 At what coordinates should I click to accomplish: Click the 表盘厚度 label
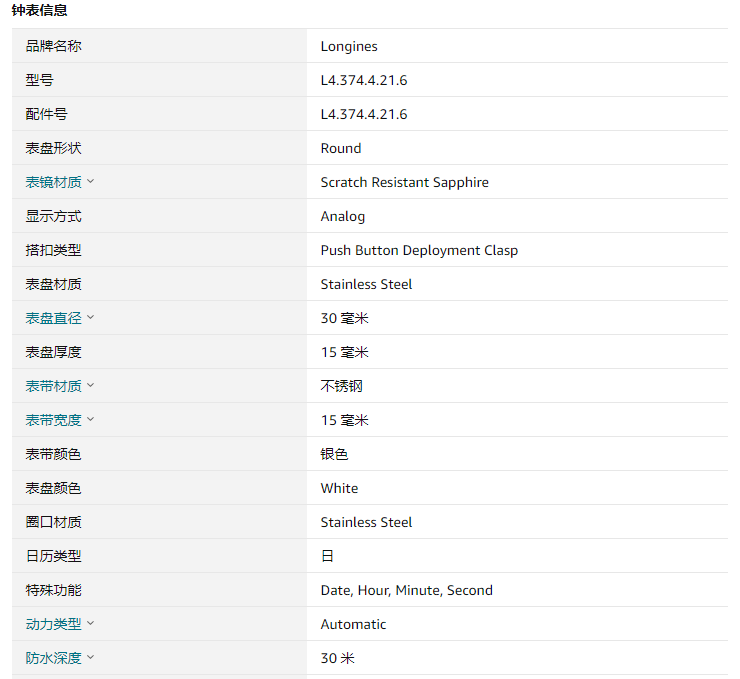(x=53, y=352)
